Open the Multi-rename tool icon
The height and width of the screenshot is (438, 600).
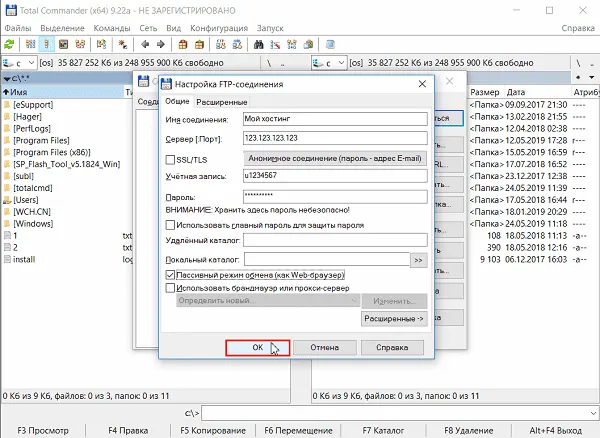pos(275,44)
